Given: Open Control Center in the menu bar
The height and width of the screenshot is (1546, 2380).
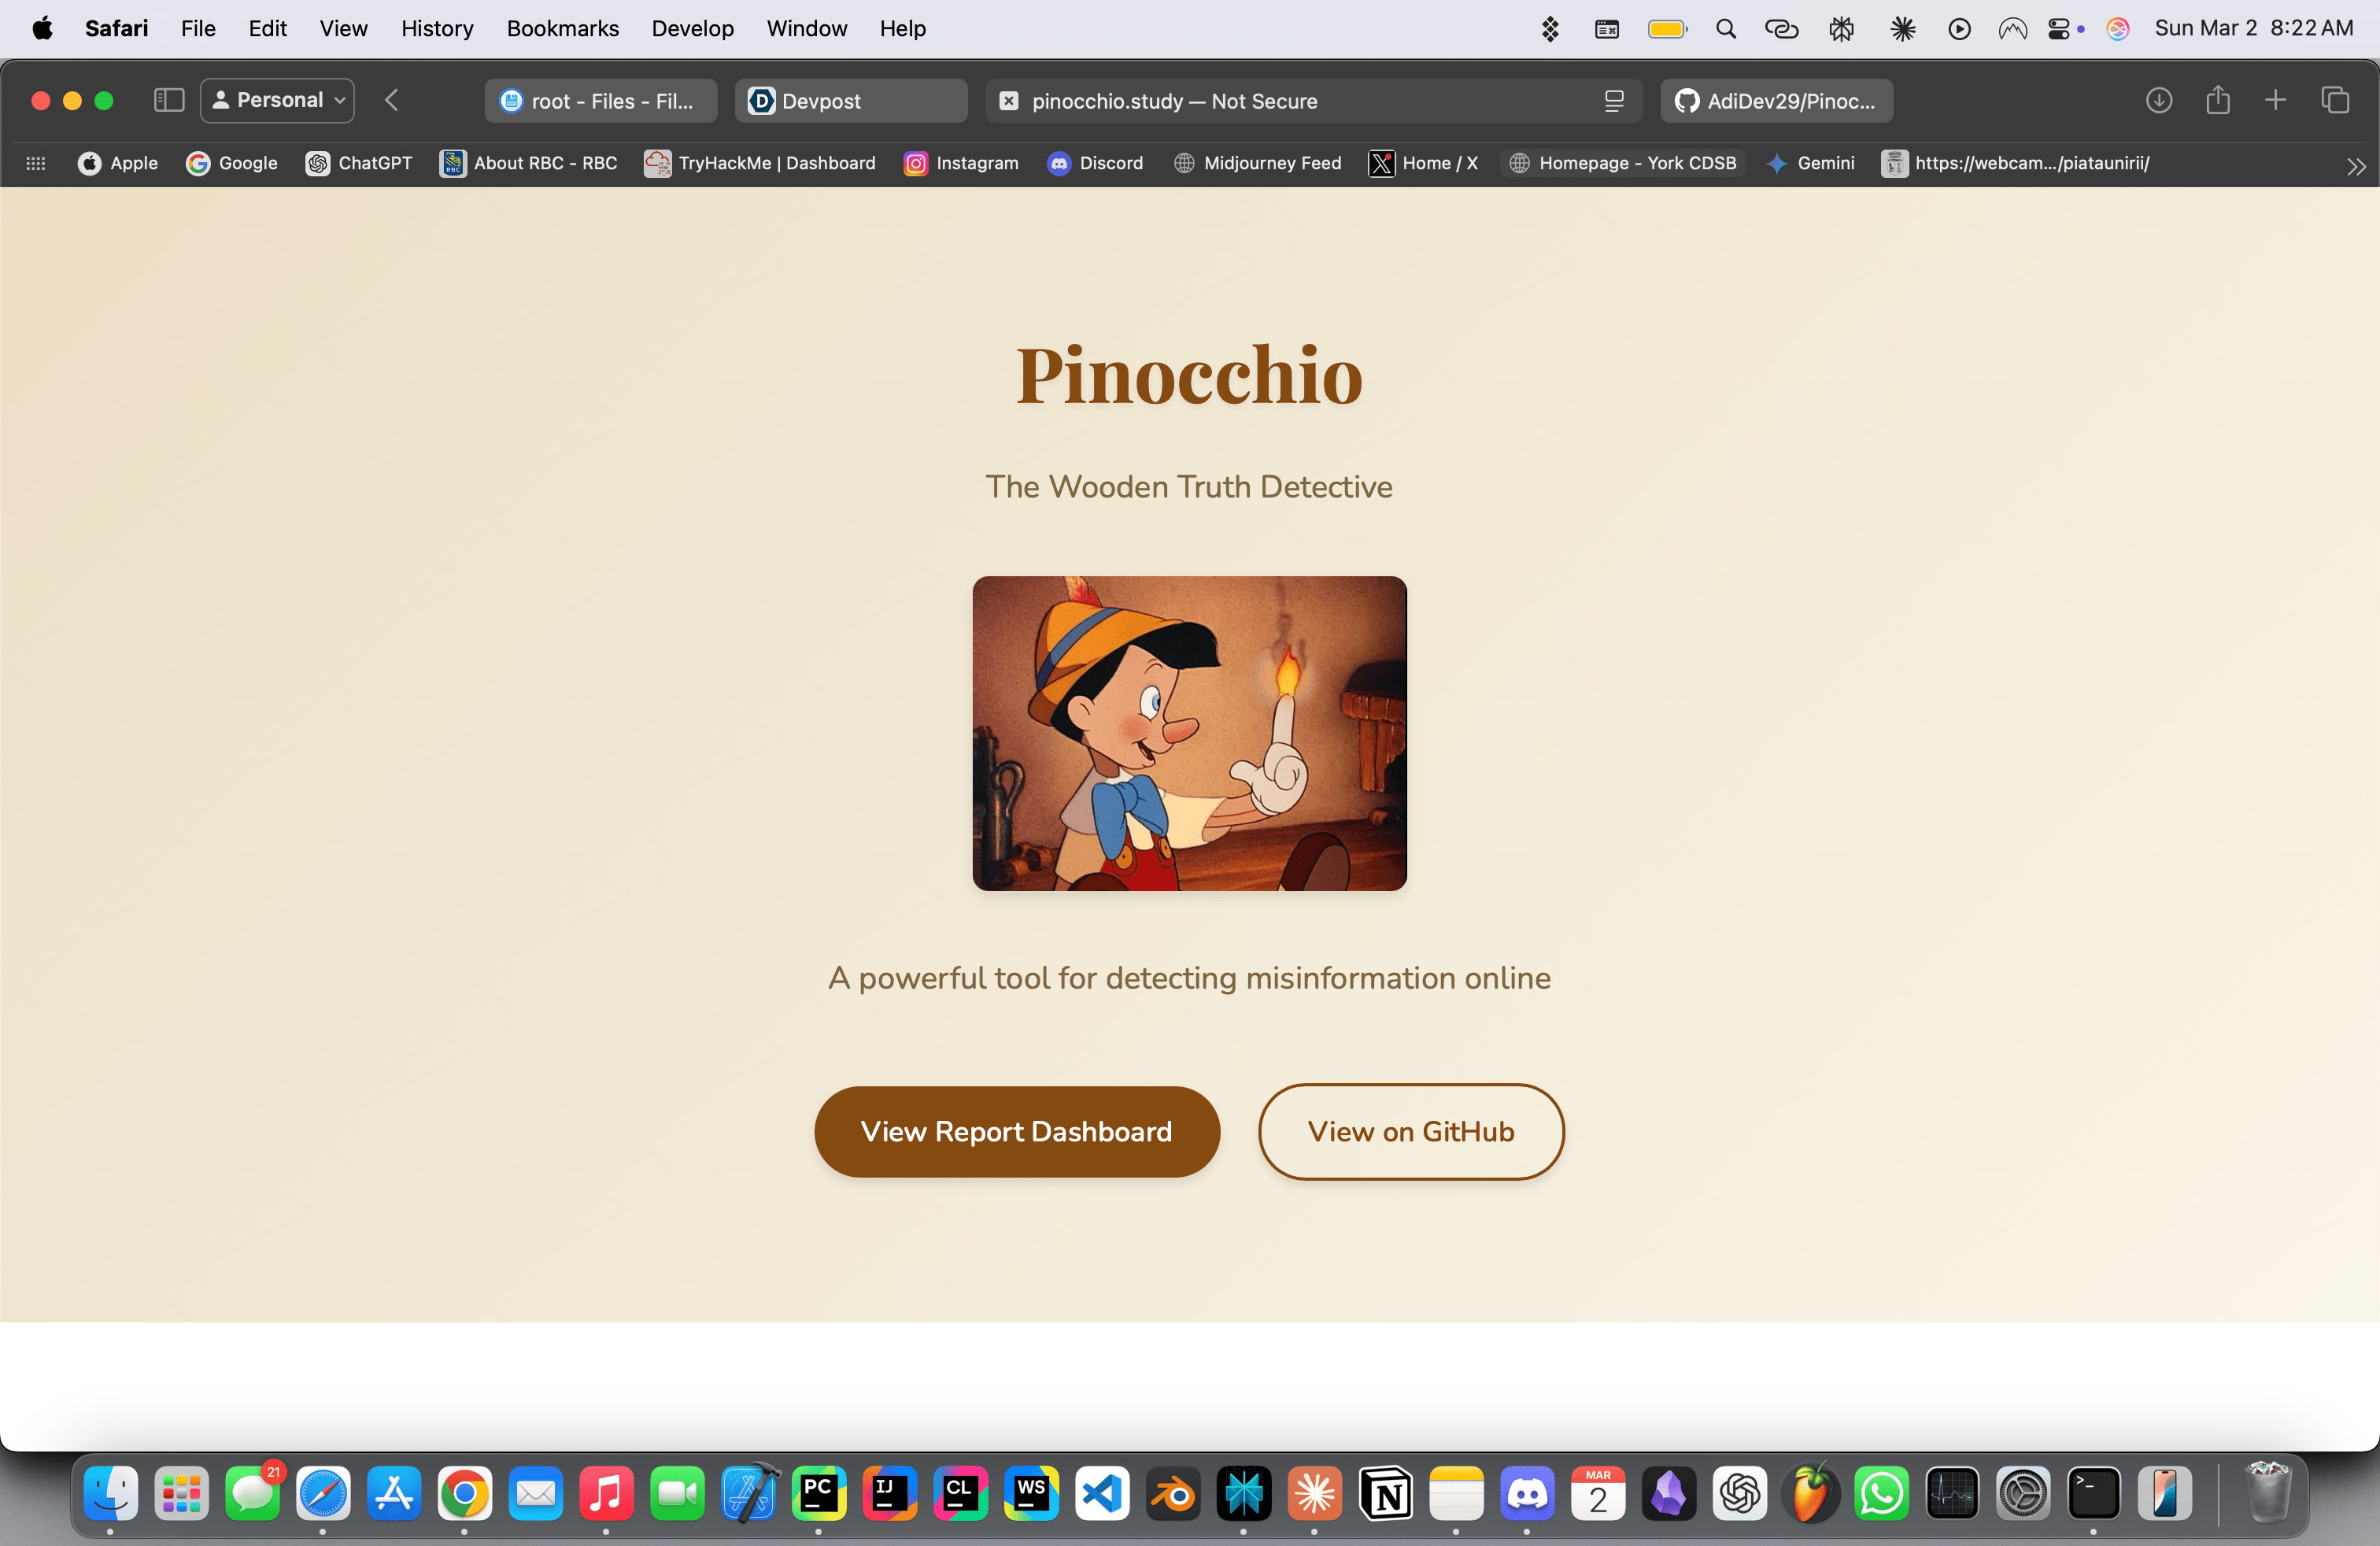Looking at the screenshot, I should pyautogui.click(x=2059, y=28).
